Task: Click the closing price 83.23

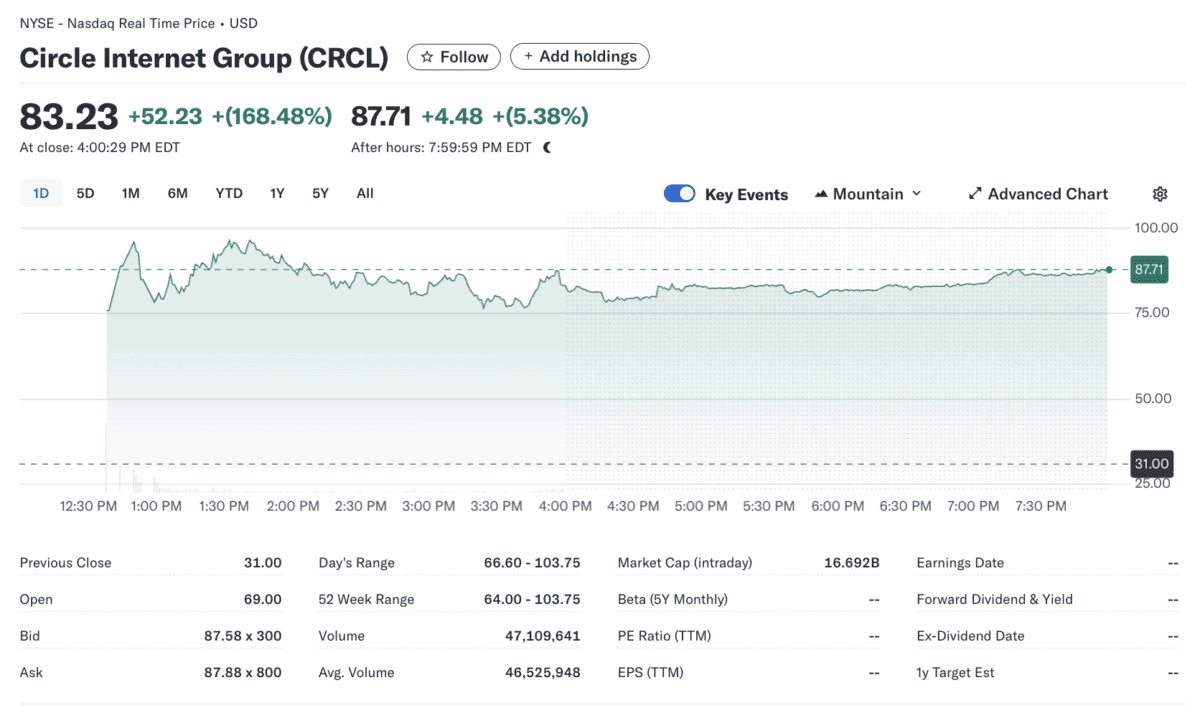Action: [x=69, y=117]
